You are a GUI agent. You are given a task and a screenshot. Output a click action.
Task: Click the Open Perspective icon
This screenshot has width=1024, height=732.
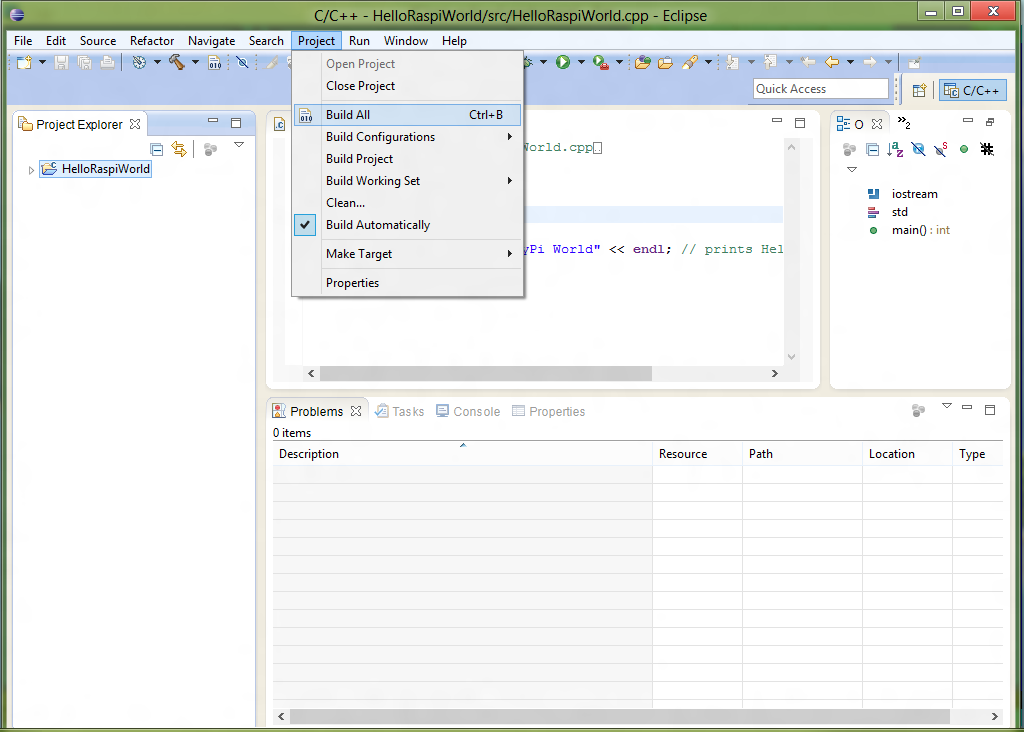tap(919, 91)
